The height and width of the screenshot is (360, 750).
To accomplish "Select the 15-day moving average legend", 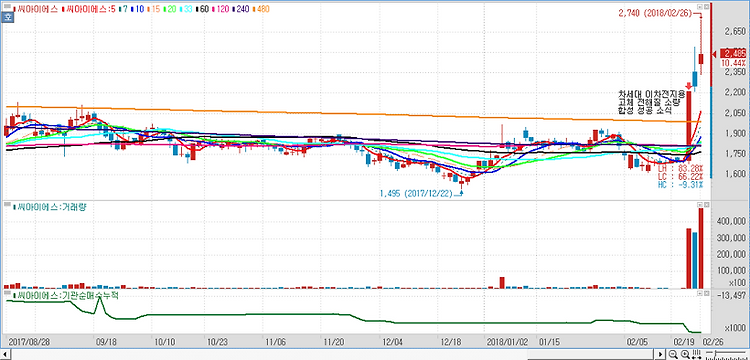I will coord(153,9).
